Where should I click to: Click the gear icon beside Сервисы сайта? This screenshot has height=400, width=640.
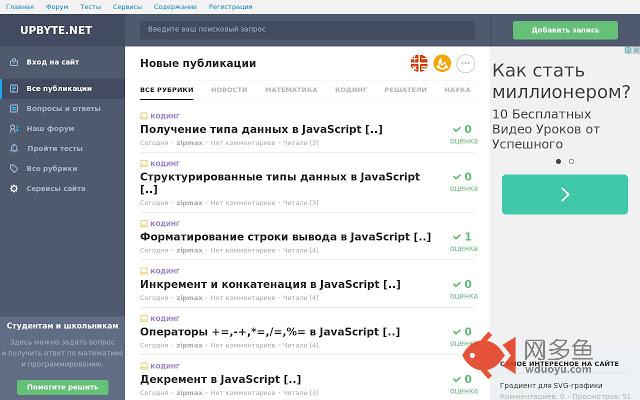pyautogui.click(x=14, y=188)
